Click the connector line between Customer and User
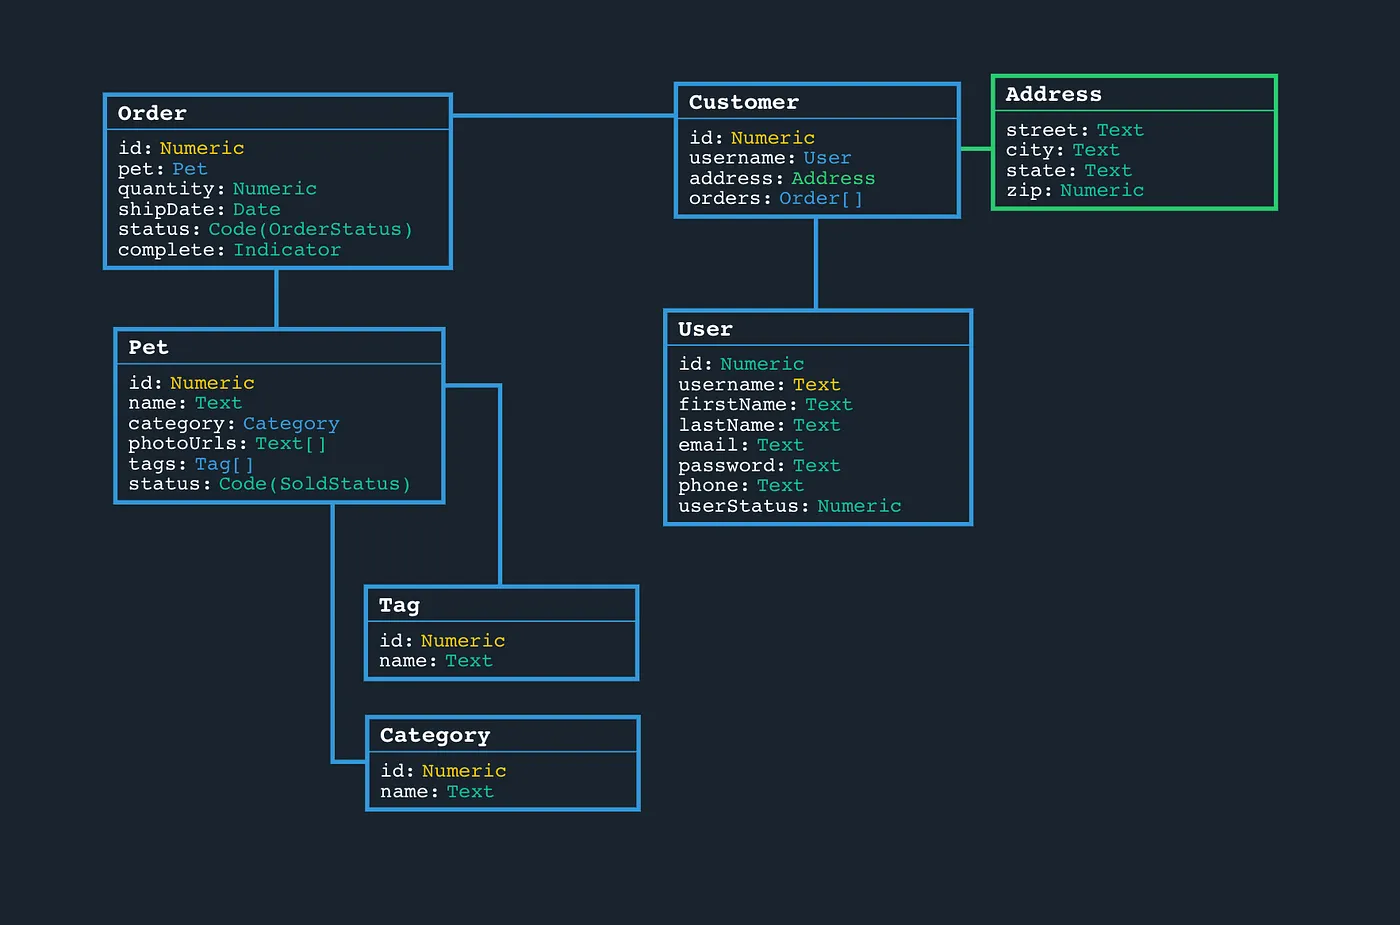 pyautogui.click(x=817, y=260)
